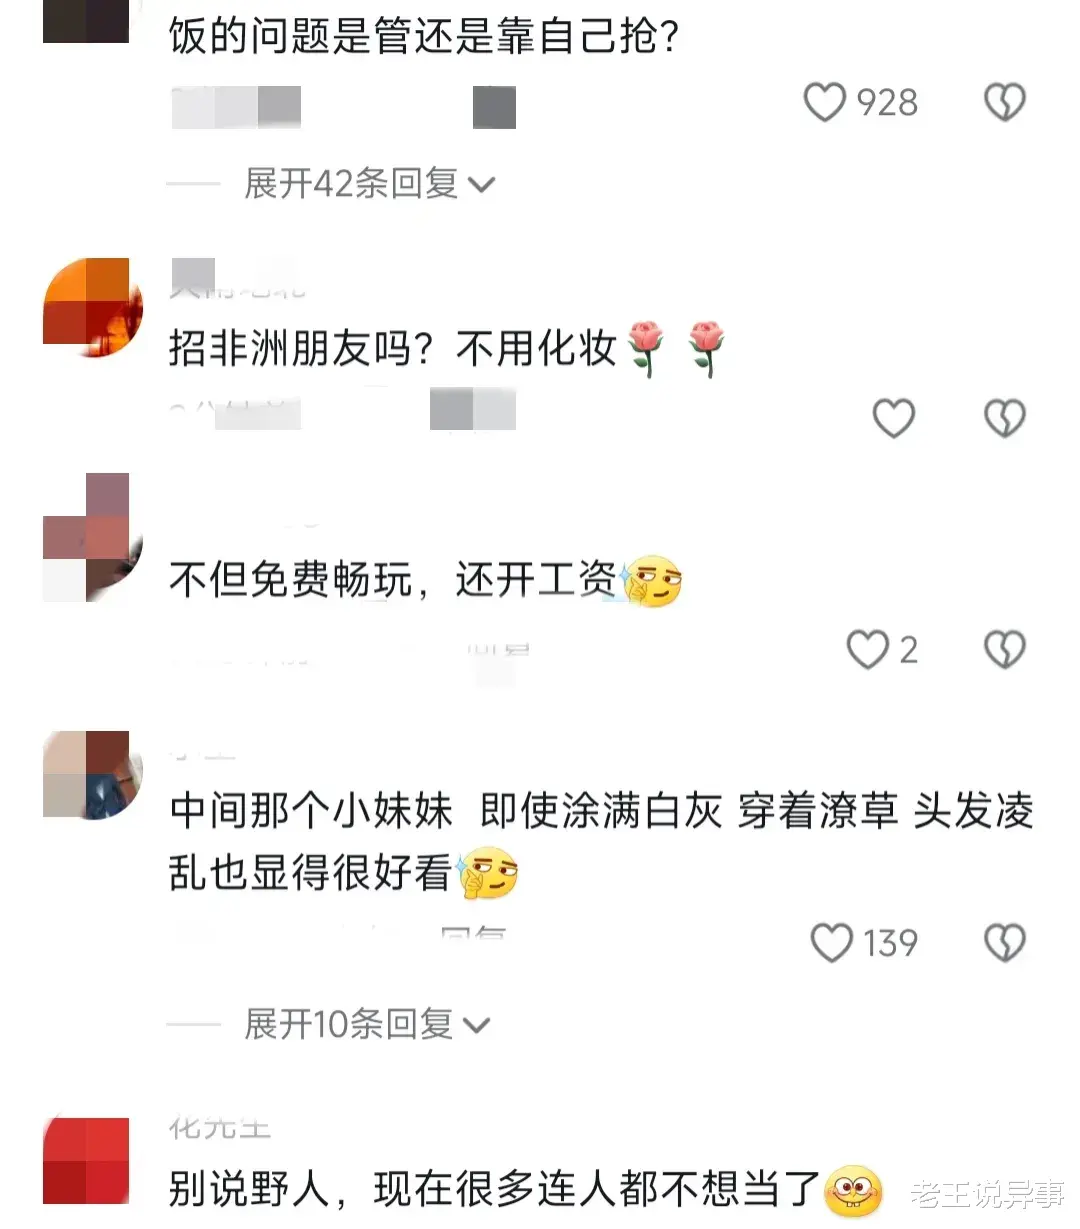Tap the 928 like count

(887, 102)
